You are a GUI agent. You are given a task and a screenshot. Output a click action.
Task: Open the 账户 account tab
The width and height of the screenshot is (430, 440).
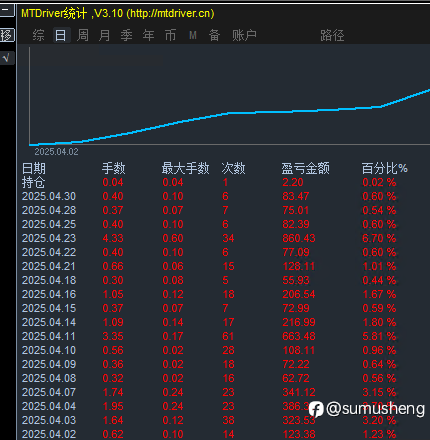click(x=245, y=35)
